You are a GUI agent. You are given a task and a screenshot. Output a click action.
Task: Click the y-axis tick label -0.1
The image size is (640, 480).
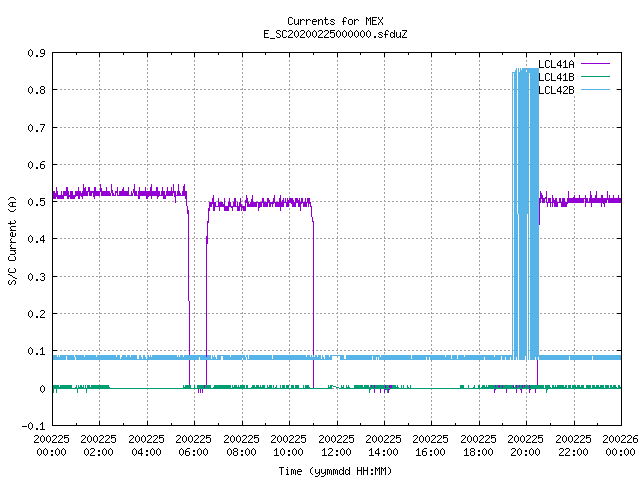pos(33,426)
